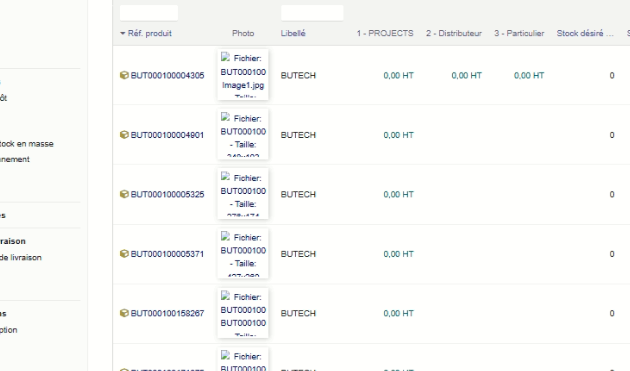Click Particulier price 0,00 HT for BUT000100004305
Screen dimensions: 630x371
coord(529,75)
